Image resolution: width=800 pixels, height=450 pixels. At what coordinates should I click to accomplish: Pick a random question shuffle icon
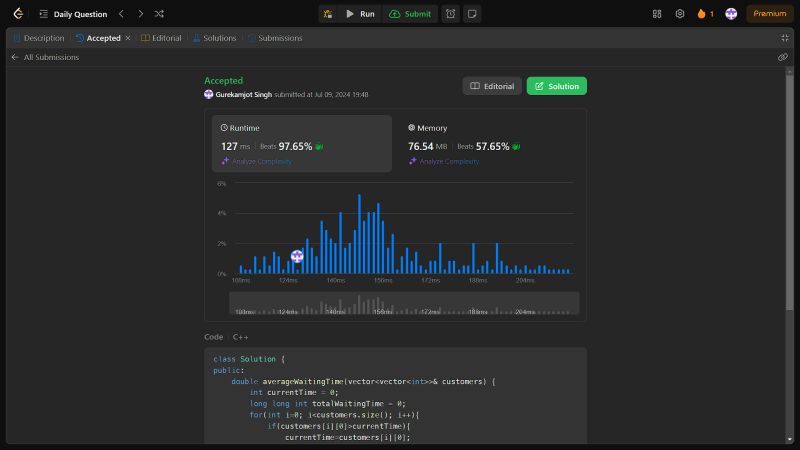[159, 14]
